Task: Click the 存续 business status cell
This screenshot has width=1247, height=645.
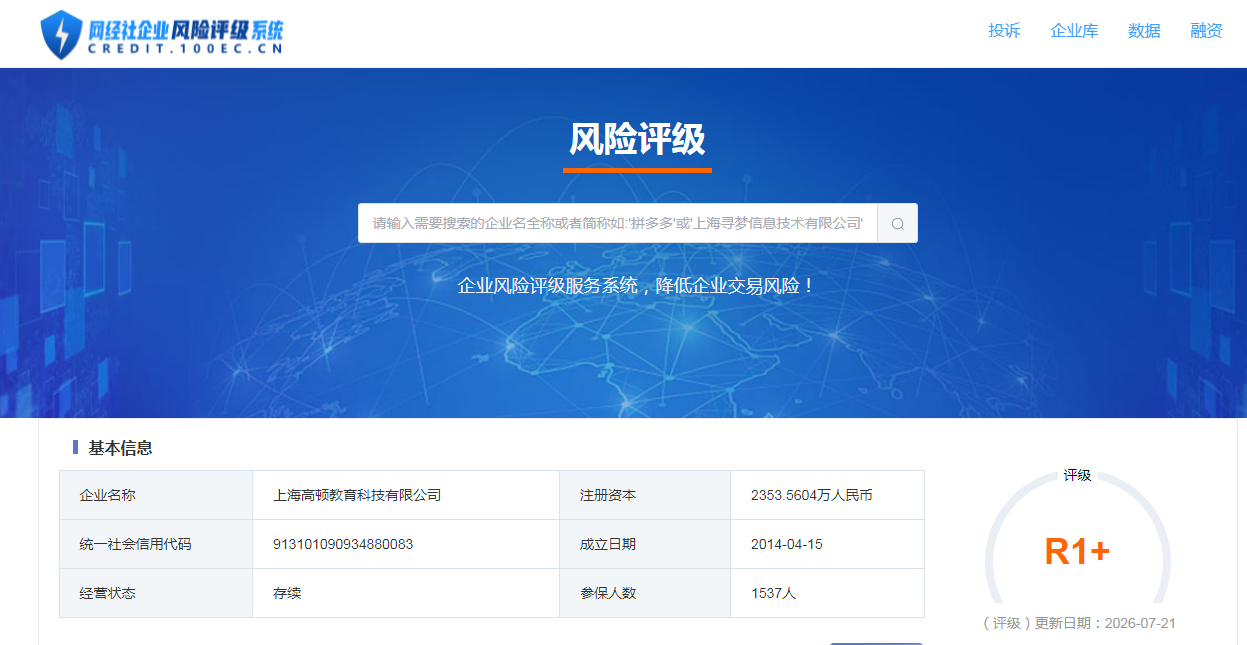Action: (406, 593)
